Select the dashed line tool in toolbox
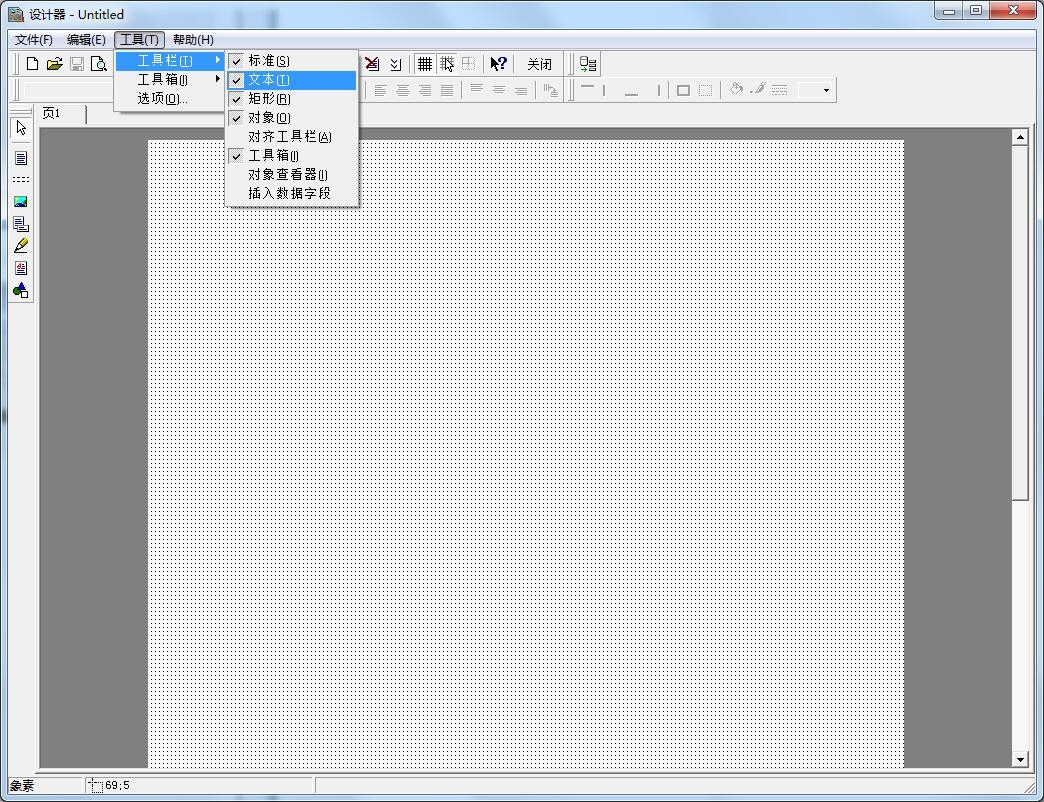The width and height of the screenshot is (1044, 802). (21, 180)
